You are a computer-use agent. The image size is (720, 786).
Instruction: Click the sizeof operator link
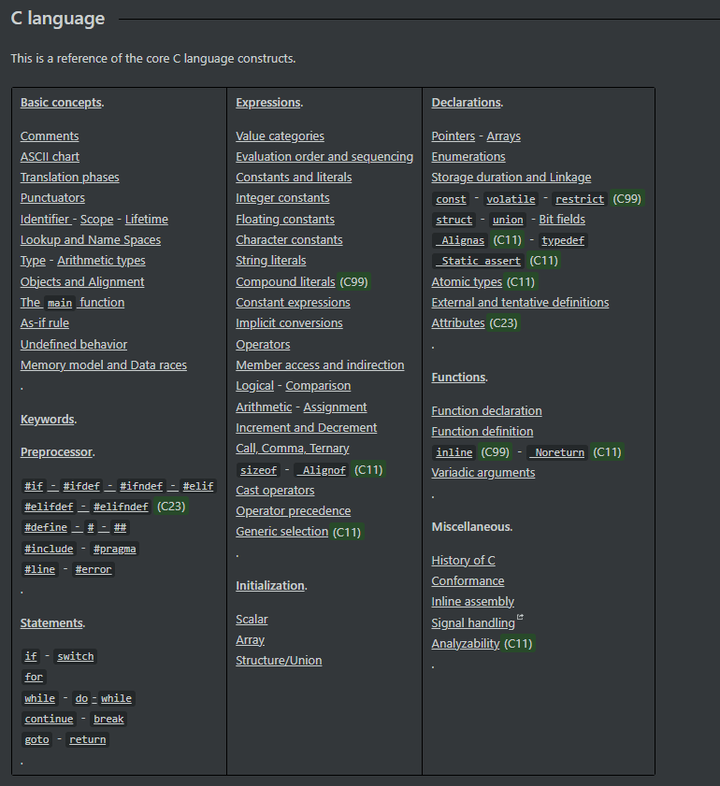tap(259, 470)
